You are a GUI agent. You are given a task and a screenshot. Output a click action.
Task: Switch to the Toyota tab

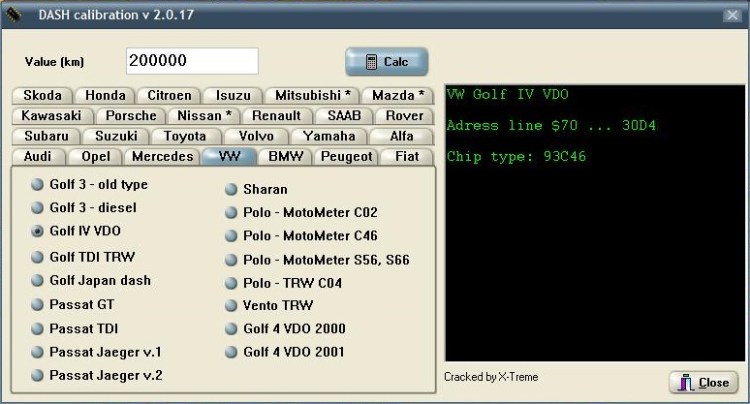click(x=184, y=136)
